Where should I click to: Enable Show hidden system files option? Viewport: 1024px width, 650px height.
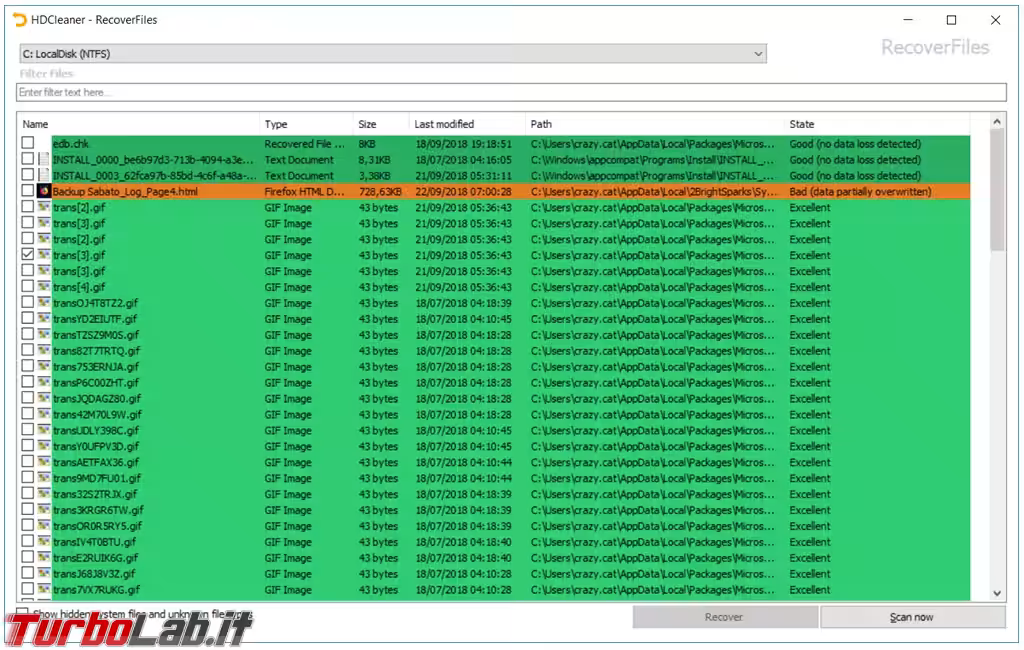tap(22, 613)
